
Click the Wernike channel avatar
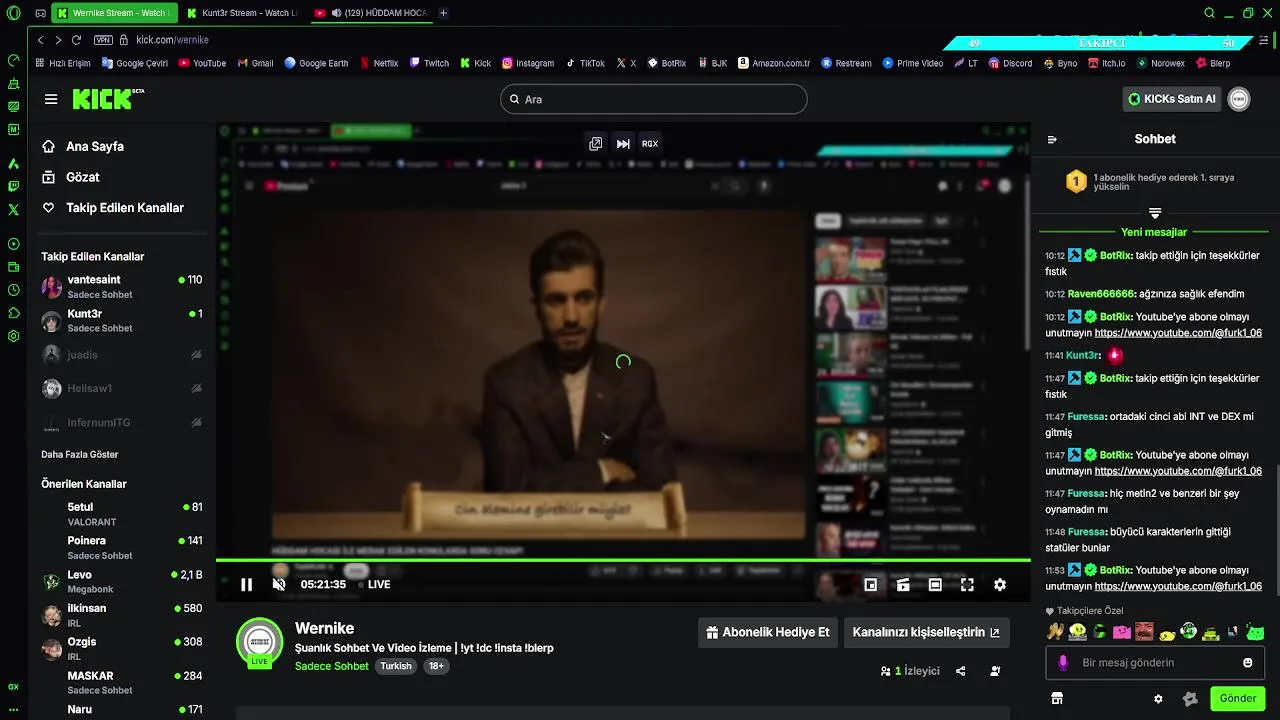[x=259, y=642]
